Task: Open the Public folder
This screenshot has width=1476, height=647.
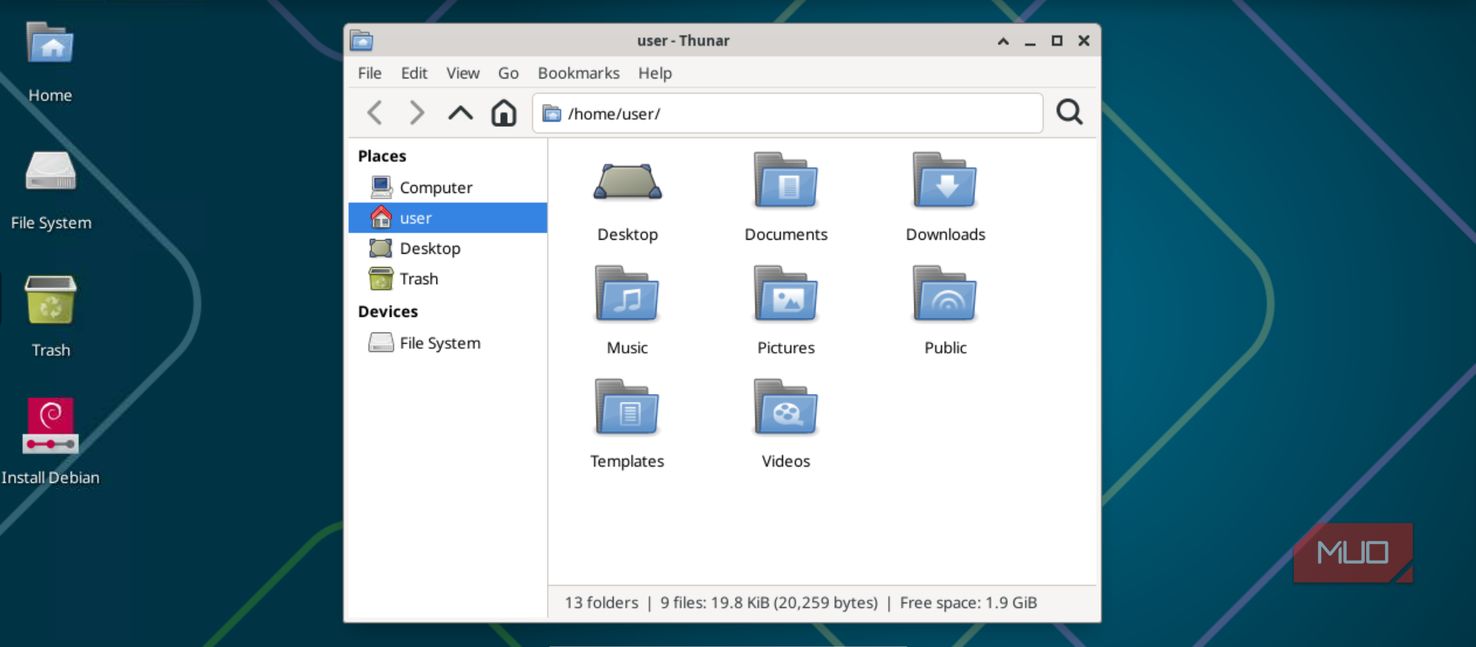Action: [945, 294]
